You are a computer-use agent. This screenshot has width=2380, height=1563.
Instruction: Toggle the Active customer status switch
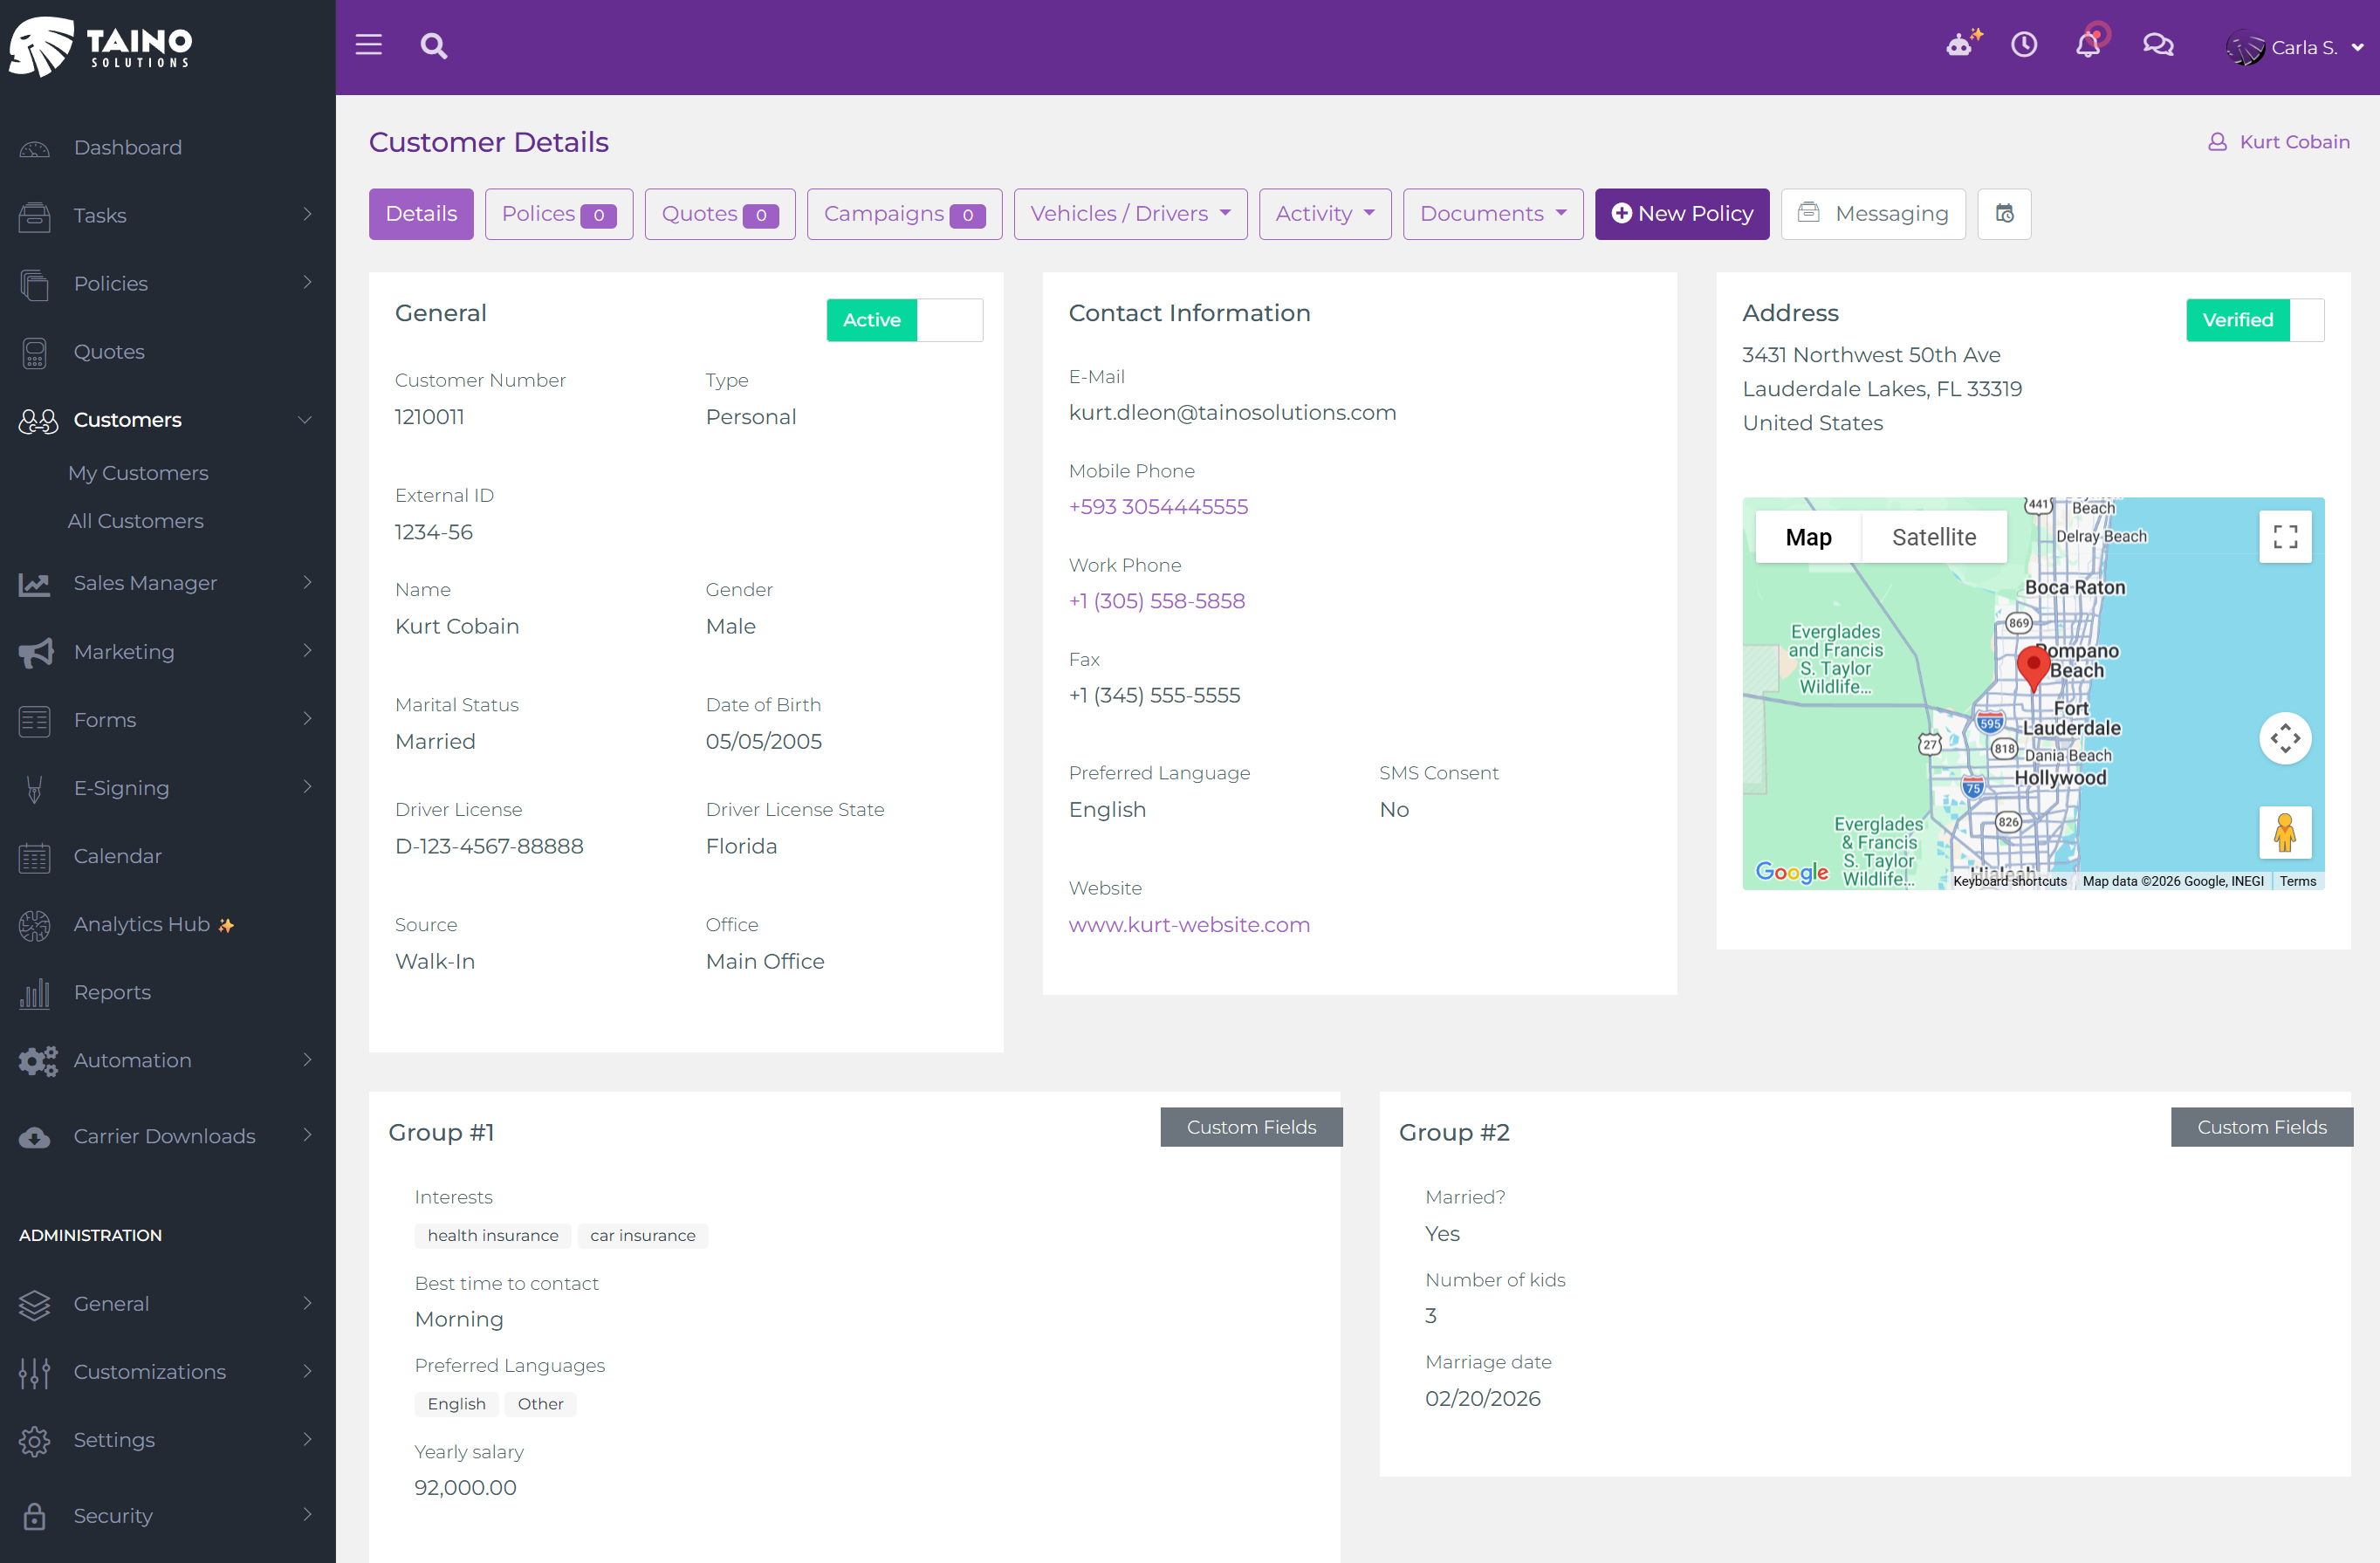tap(904, 320)
